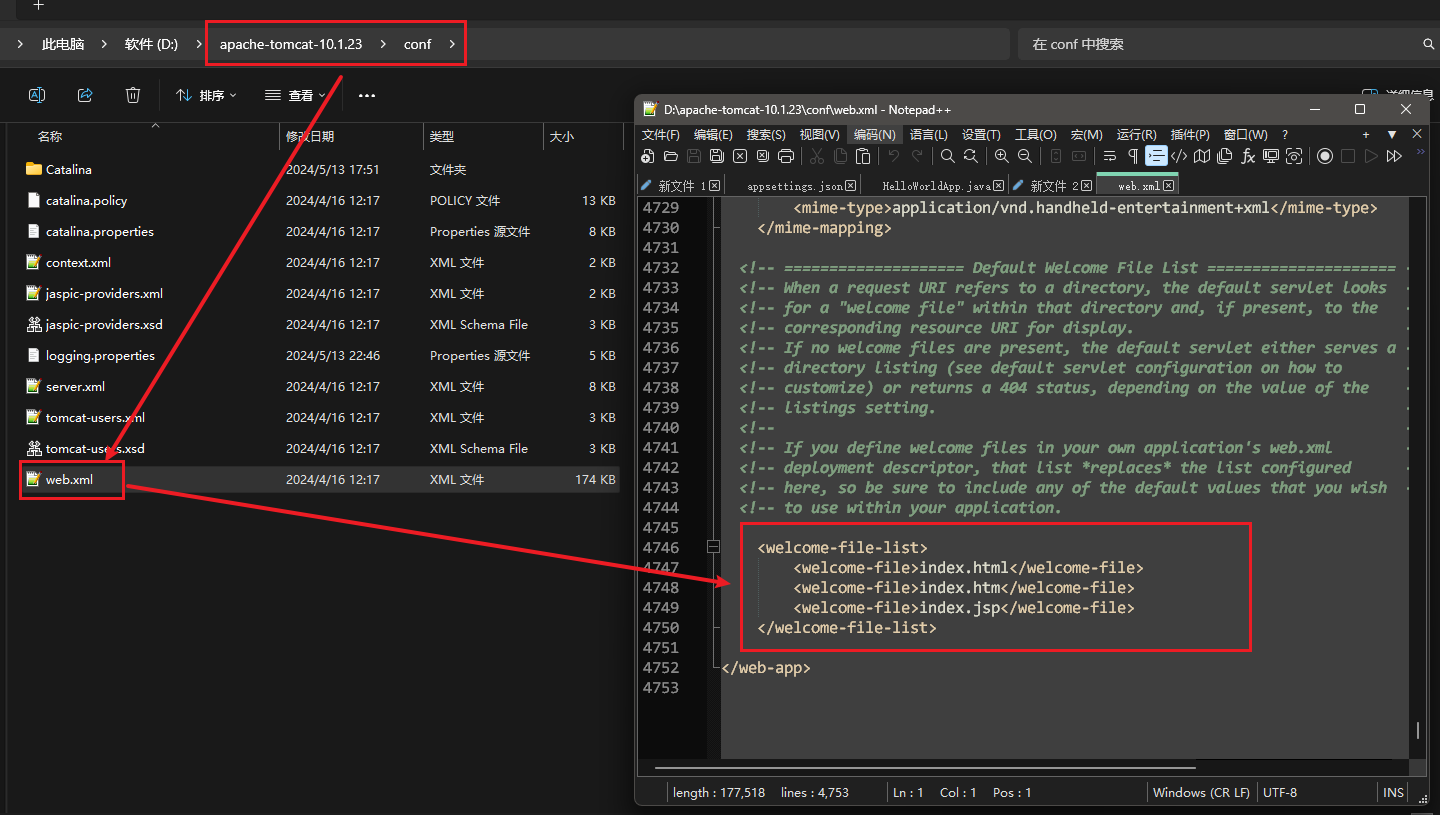
Task: Open the 编码(N) menu
Action: (x=875, y=135)
